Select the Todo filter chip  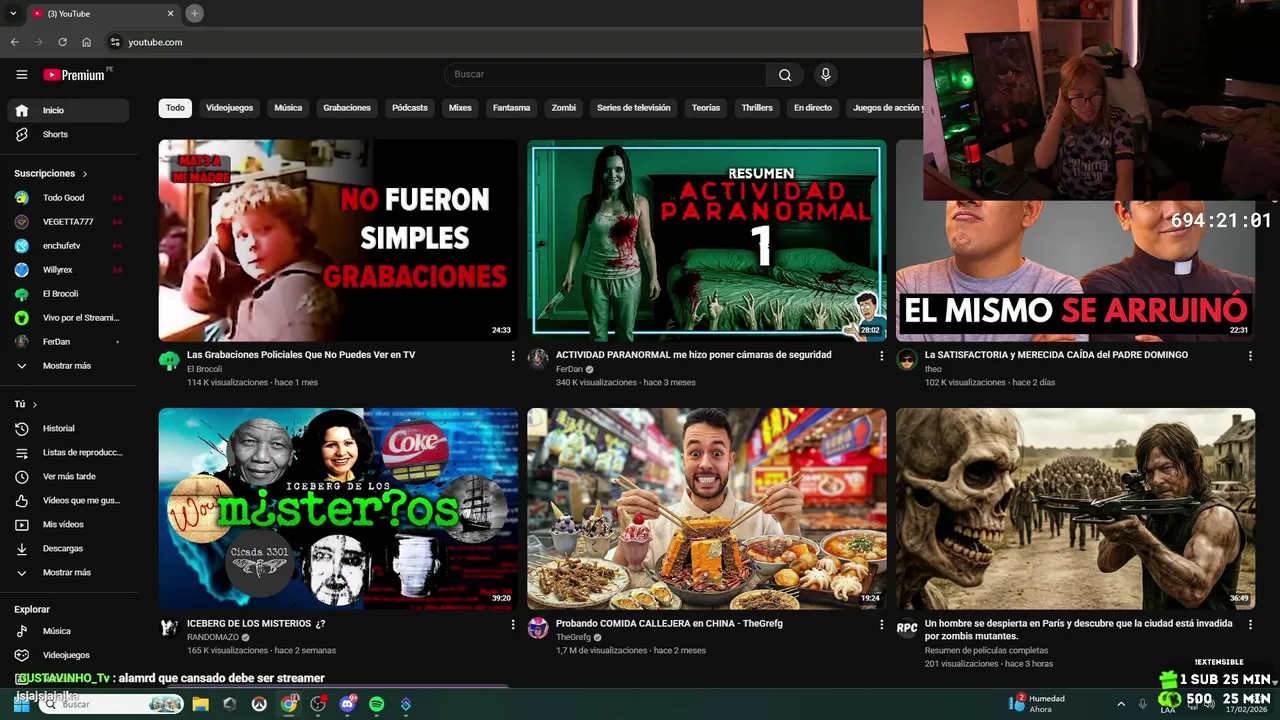pos(175,108)
